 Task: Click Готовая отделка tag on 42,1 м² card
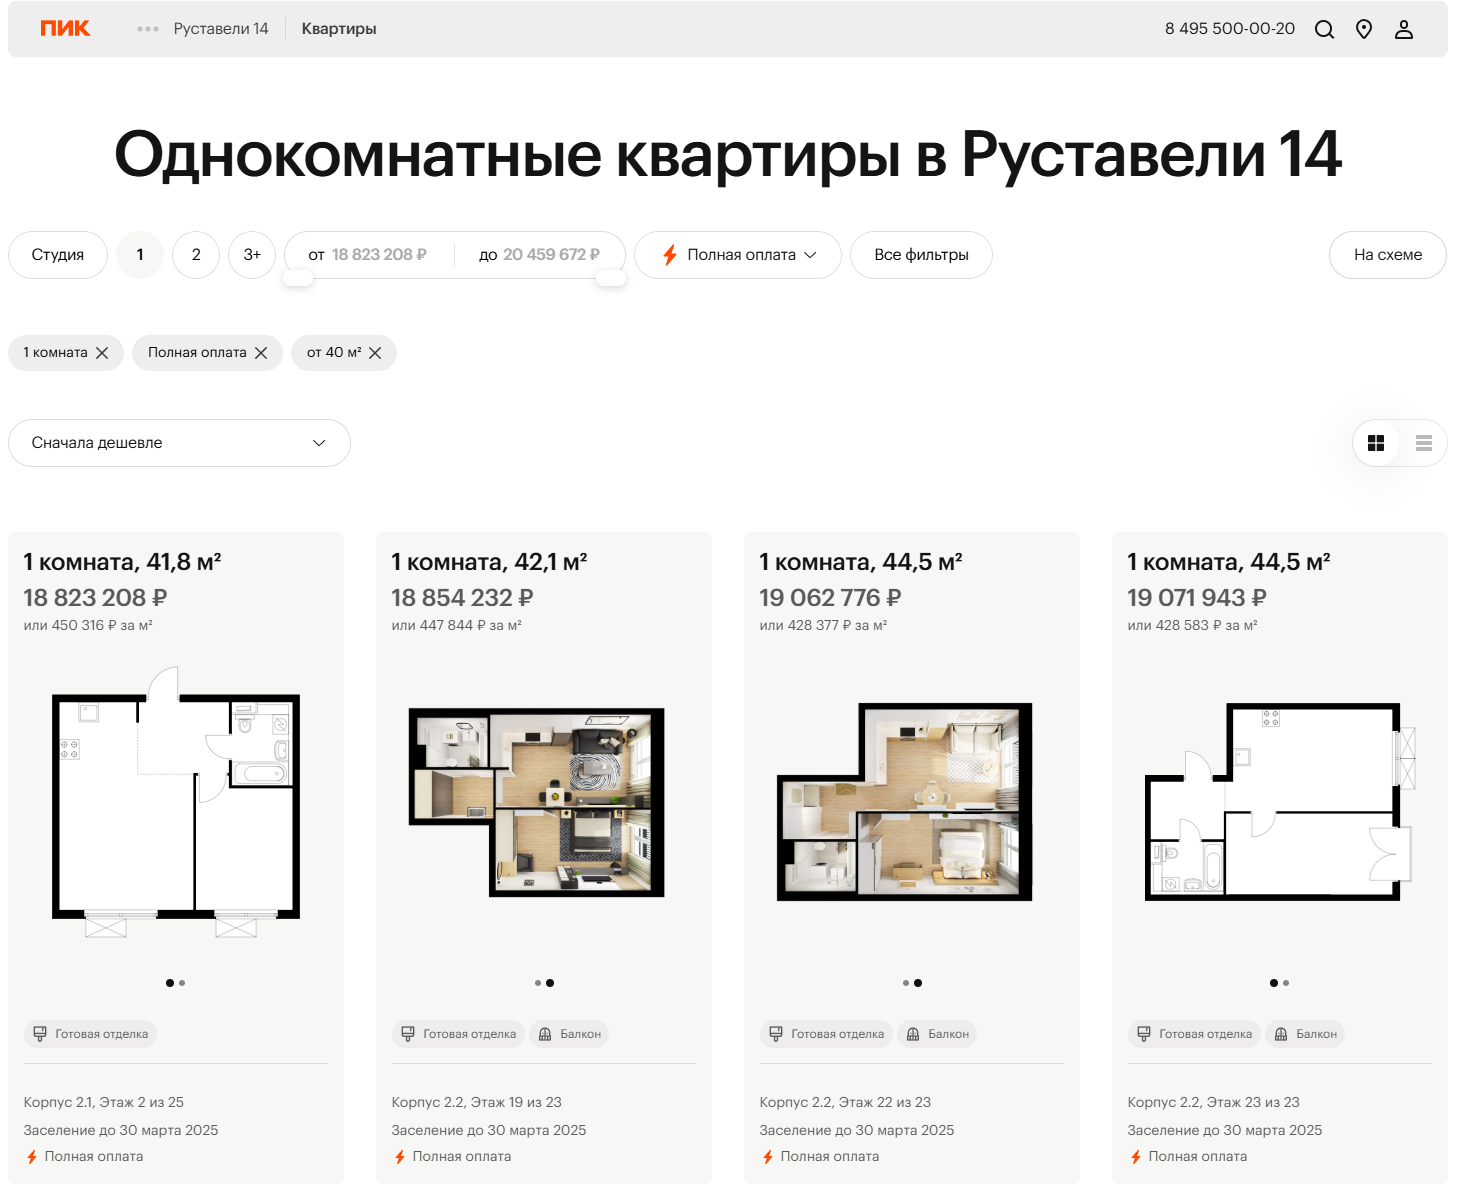458,1034
